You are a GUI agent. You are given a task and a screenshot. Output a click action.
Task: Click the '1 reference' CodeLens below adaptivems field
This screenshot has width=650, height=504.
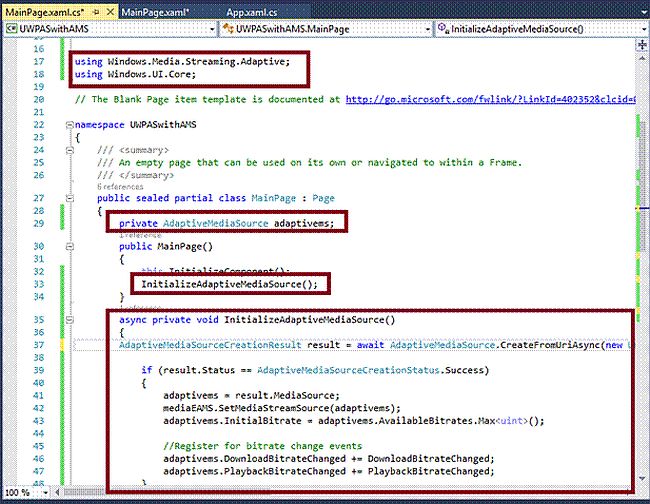140,235
